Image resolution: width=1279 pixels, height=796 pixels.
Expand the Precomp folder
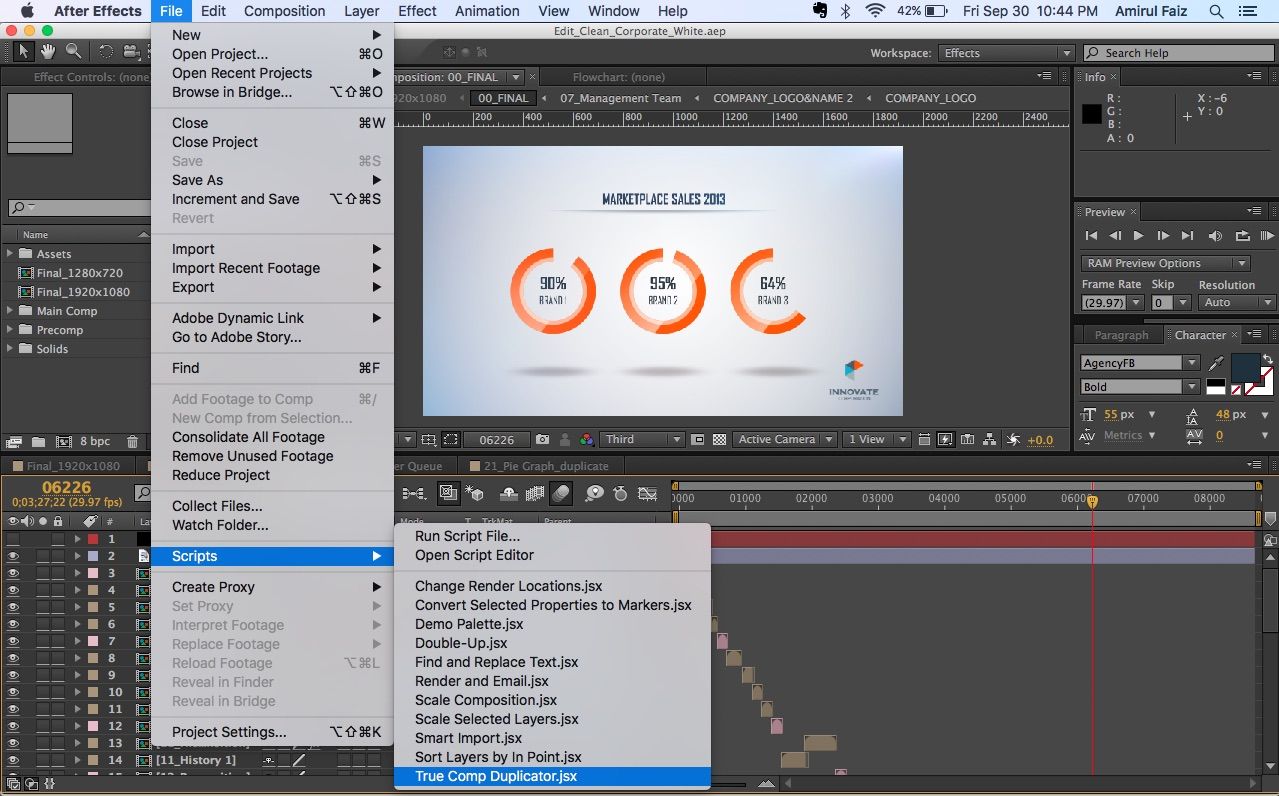pos(10,330)
